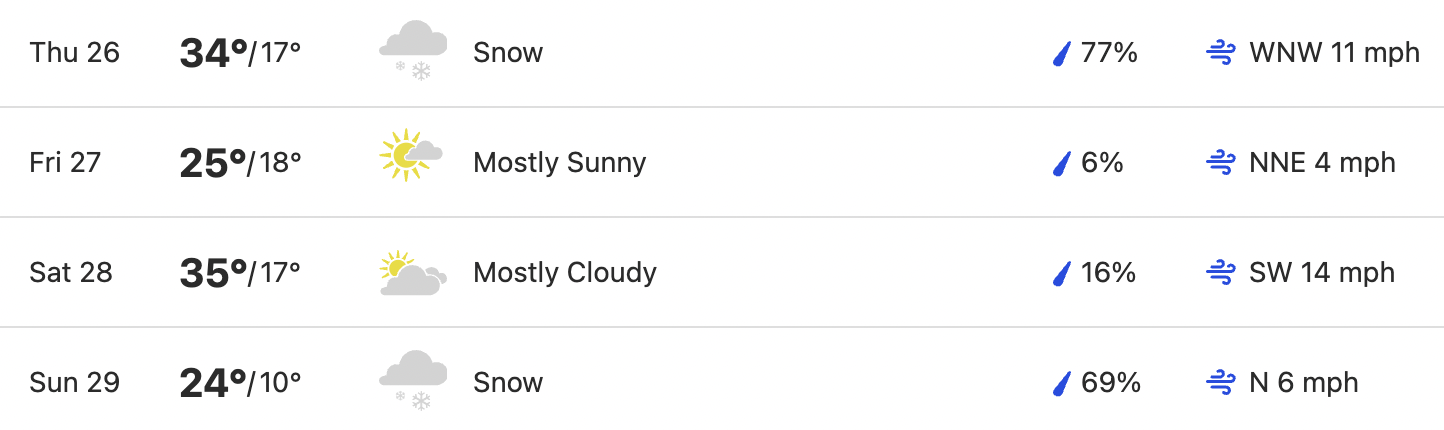
Task: Expand the Sat 28 forecast row
Action: (x=722, y=272)
